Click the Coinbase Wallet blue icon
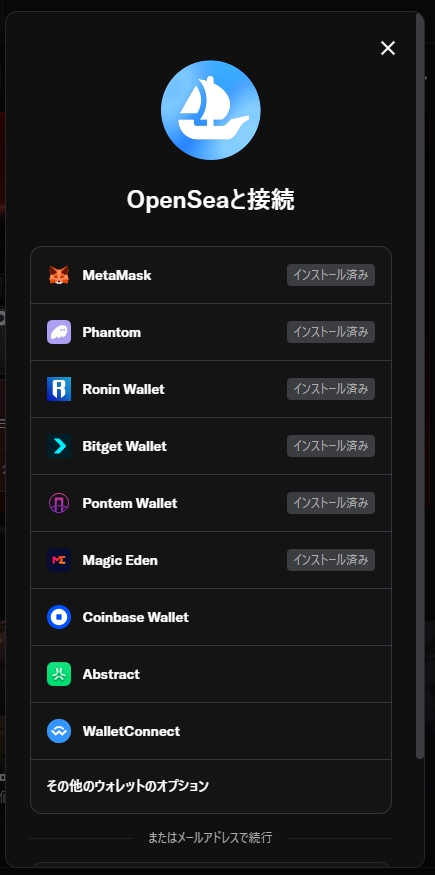Viewport: 435px width, 875px height. click(x=59, y=617)
